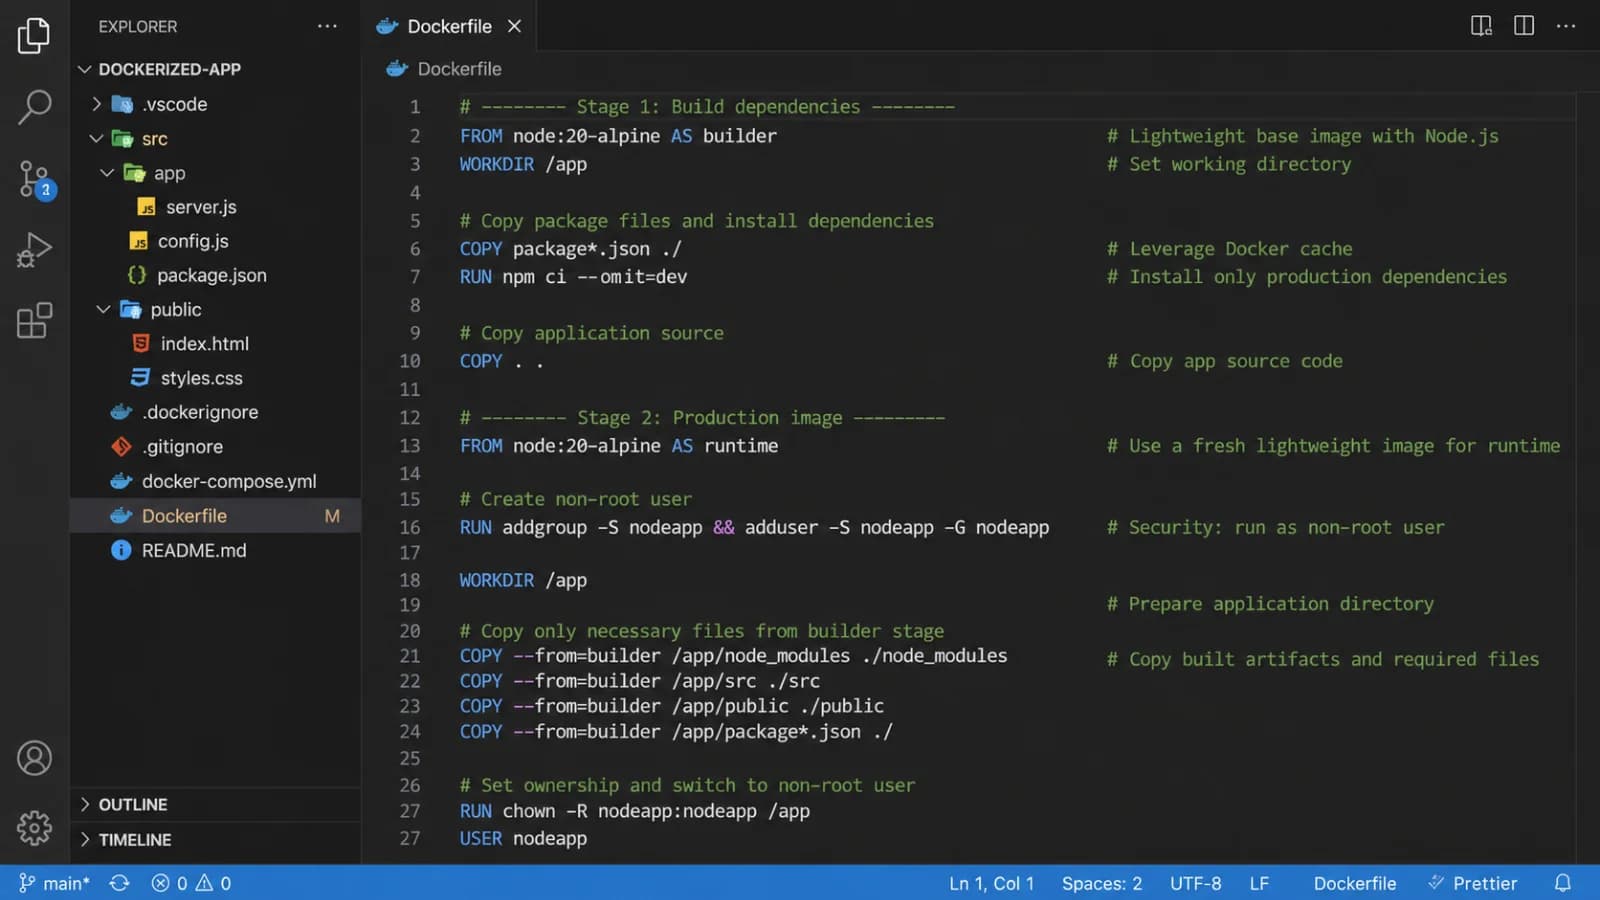
Task: Open Explorer more actions ellipsis
Action: [327, 26]
